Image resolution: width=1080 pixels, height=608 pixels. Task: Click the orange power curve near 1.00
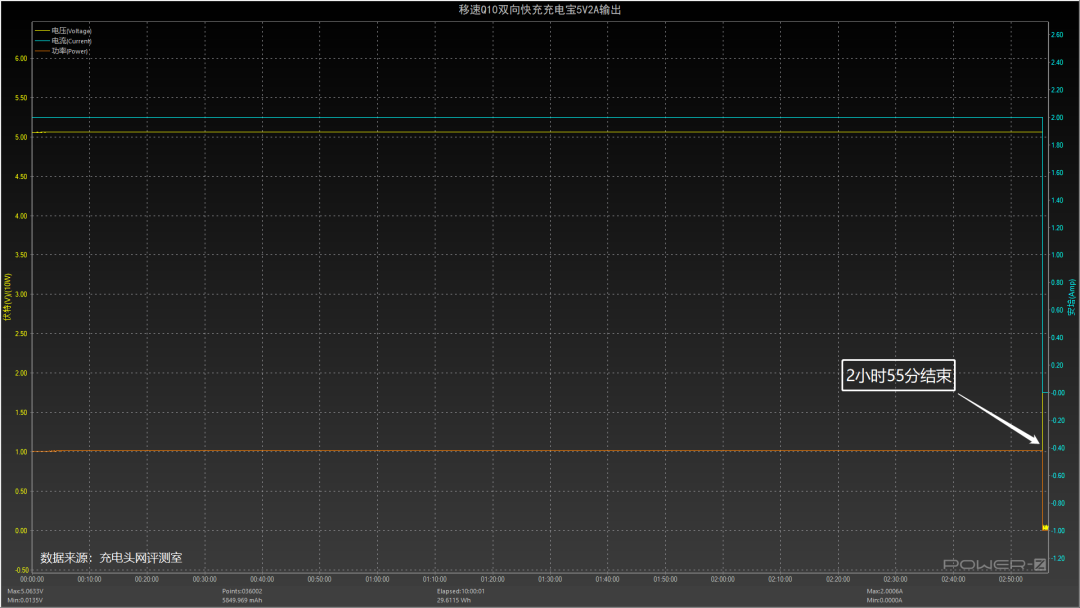pyautogui.click(x=537, y=451)
